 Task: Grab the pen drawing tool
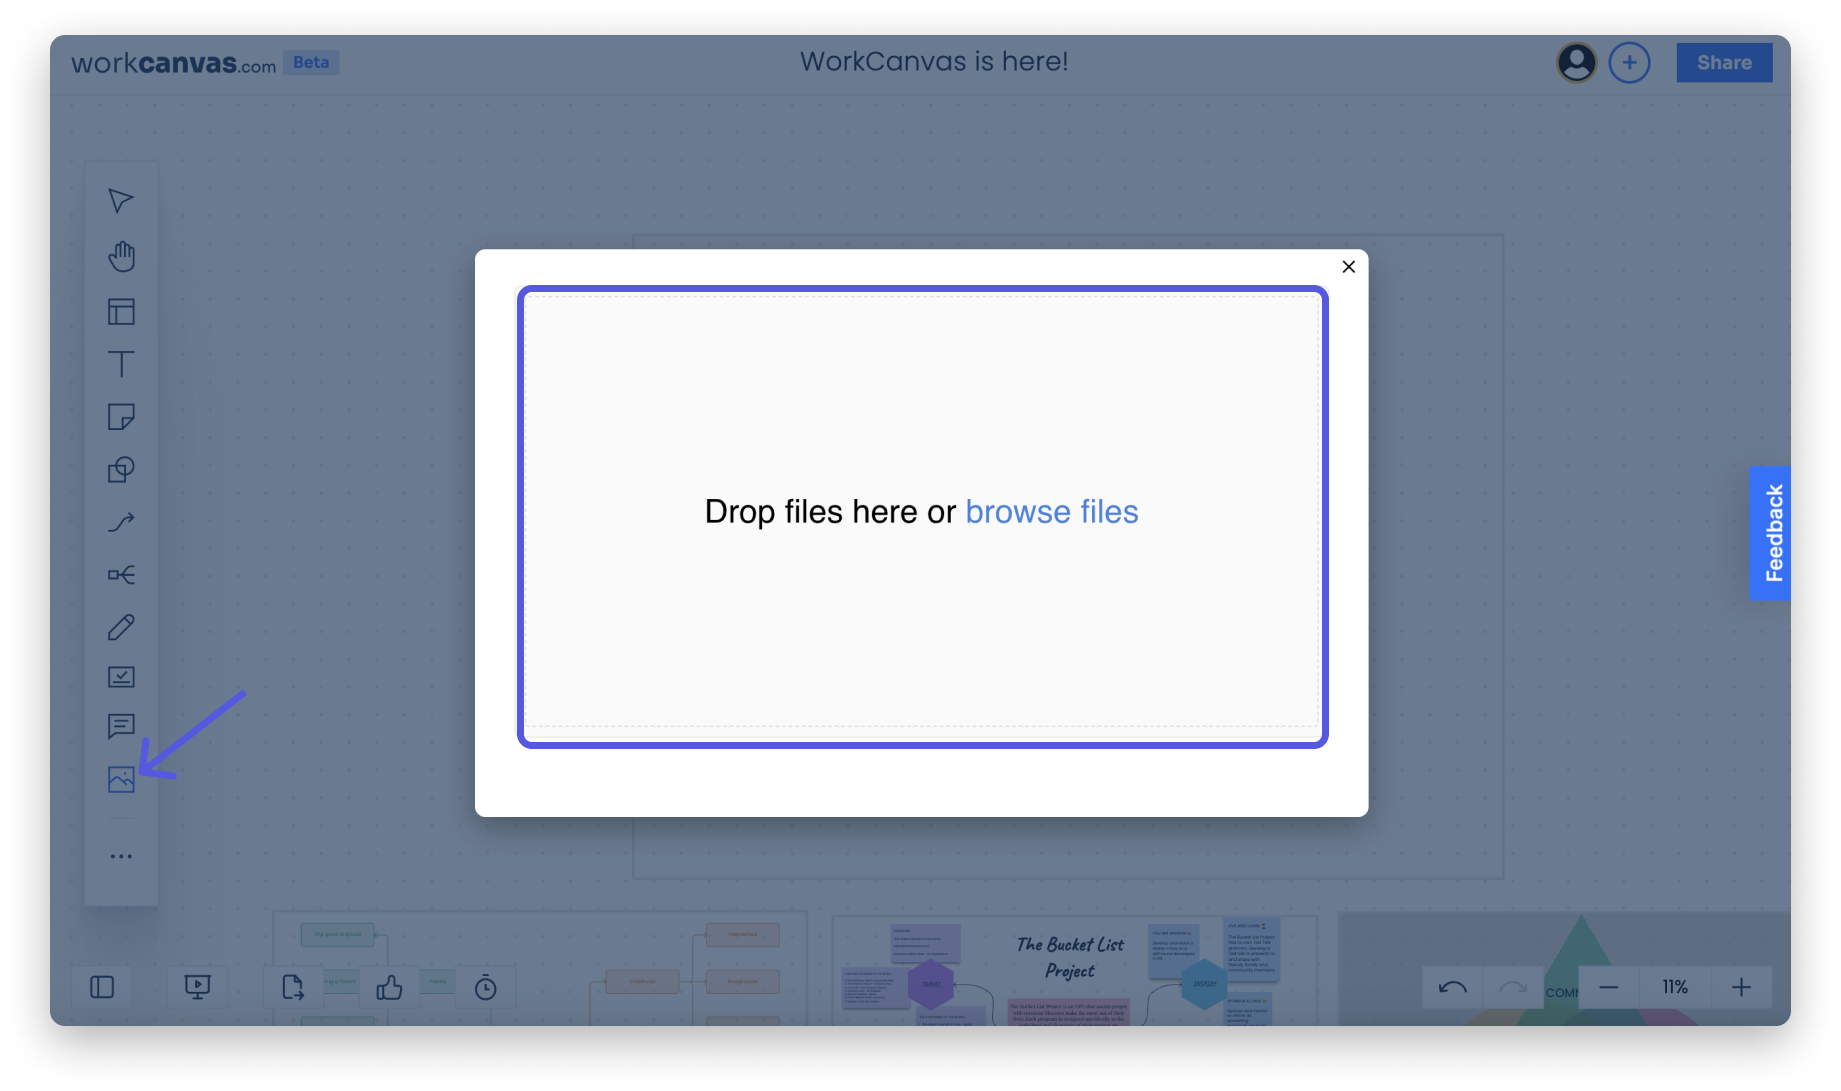[120, 627]
